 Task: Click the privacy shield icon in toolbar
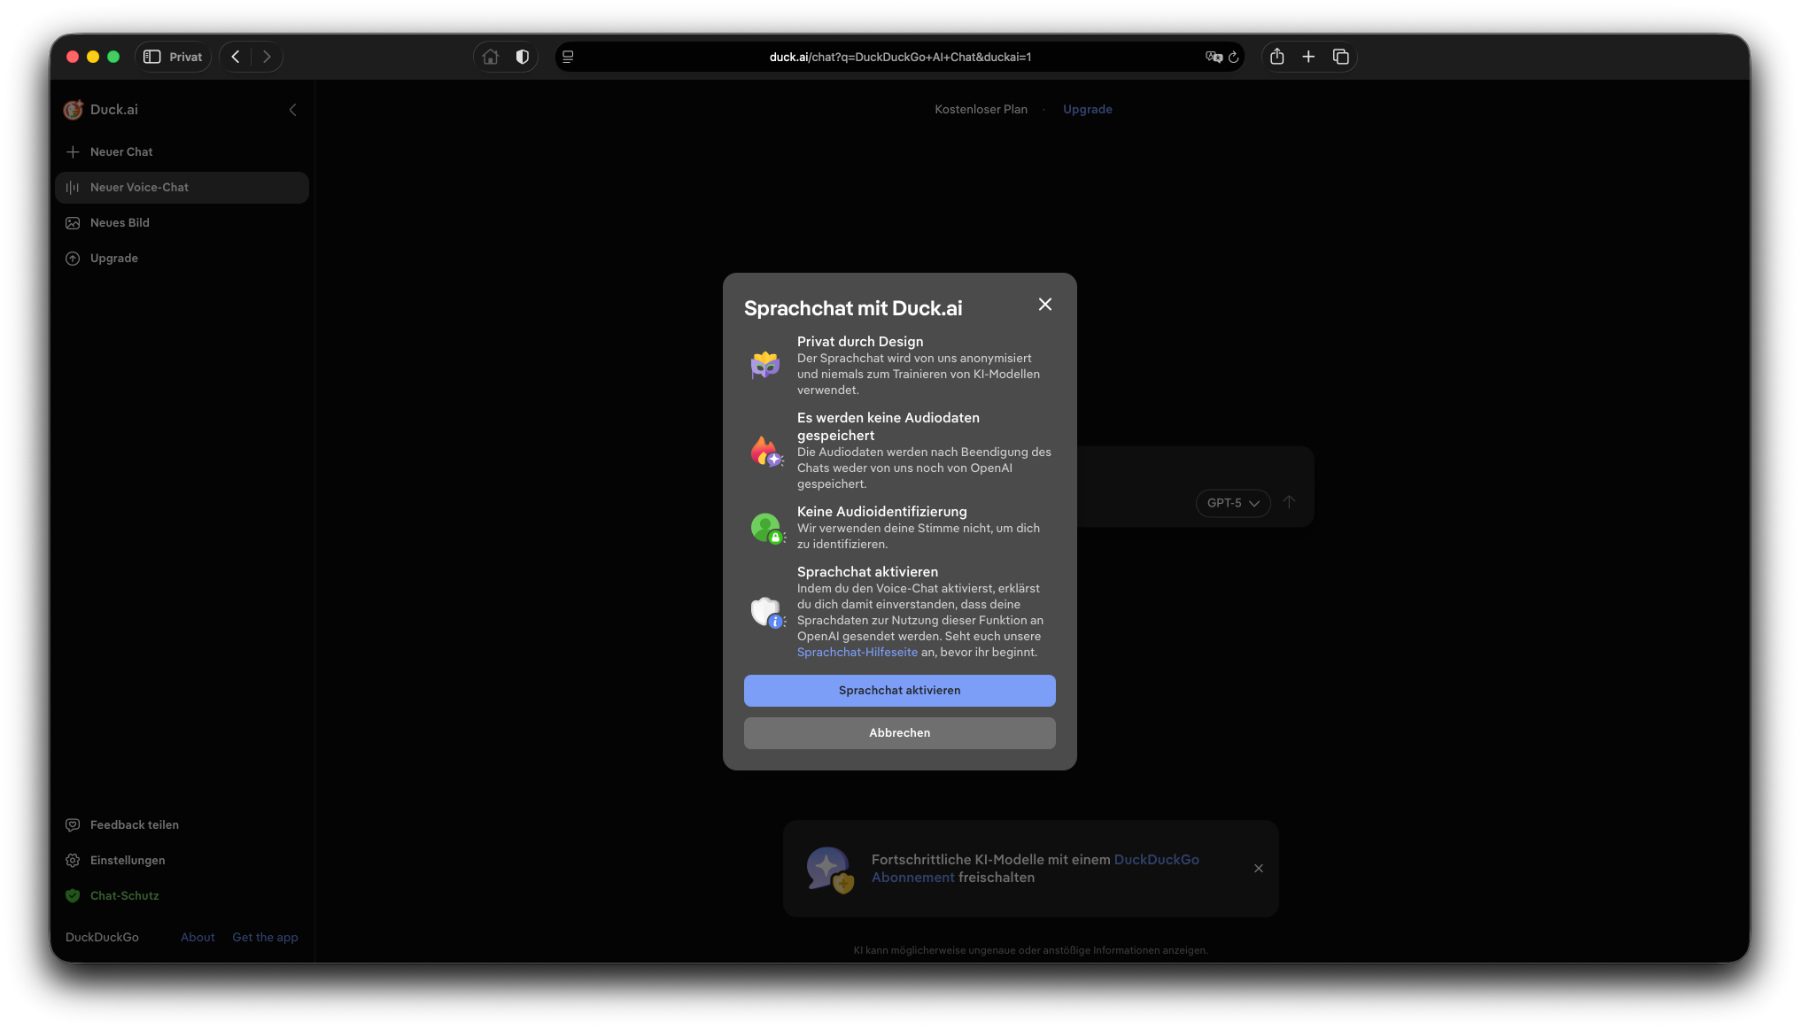pos(522,57)
